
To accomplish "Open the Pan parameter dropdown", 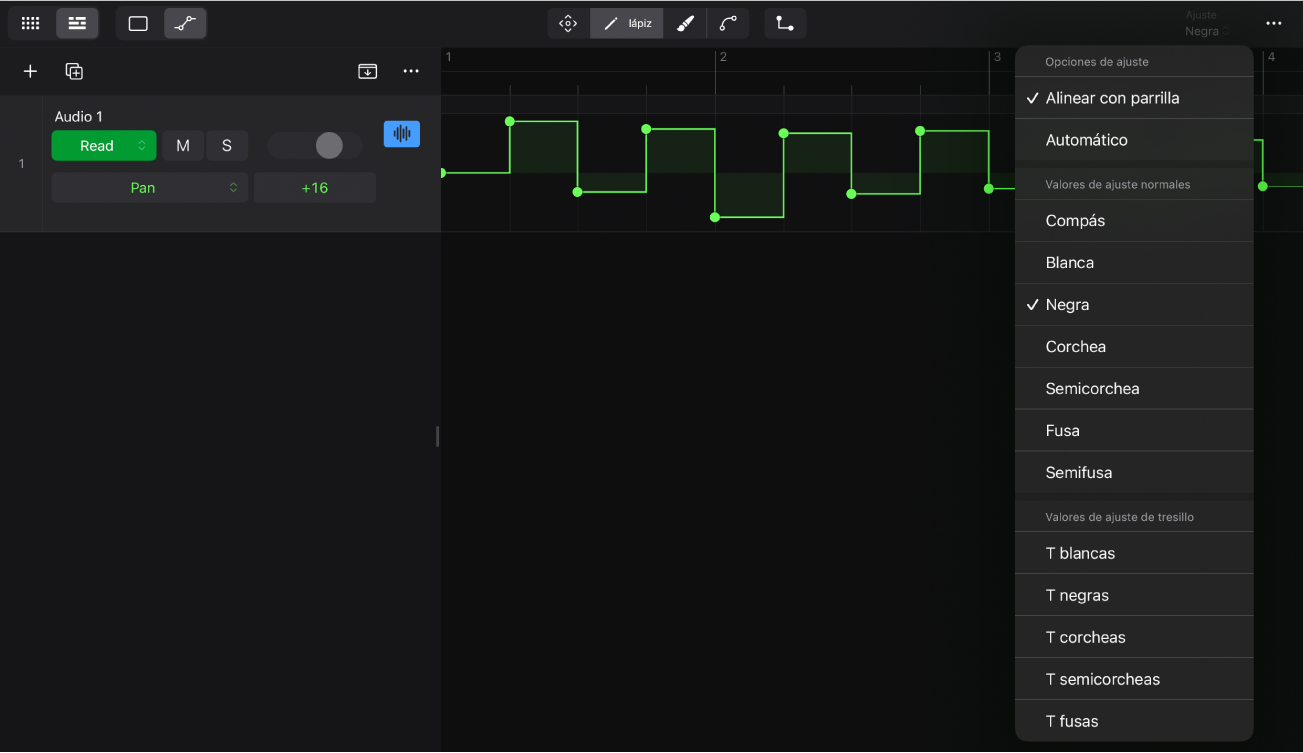I will (x=150, y=188).
